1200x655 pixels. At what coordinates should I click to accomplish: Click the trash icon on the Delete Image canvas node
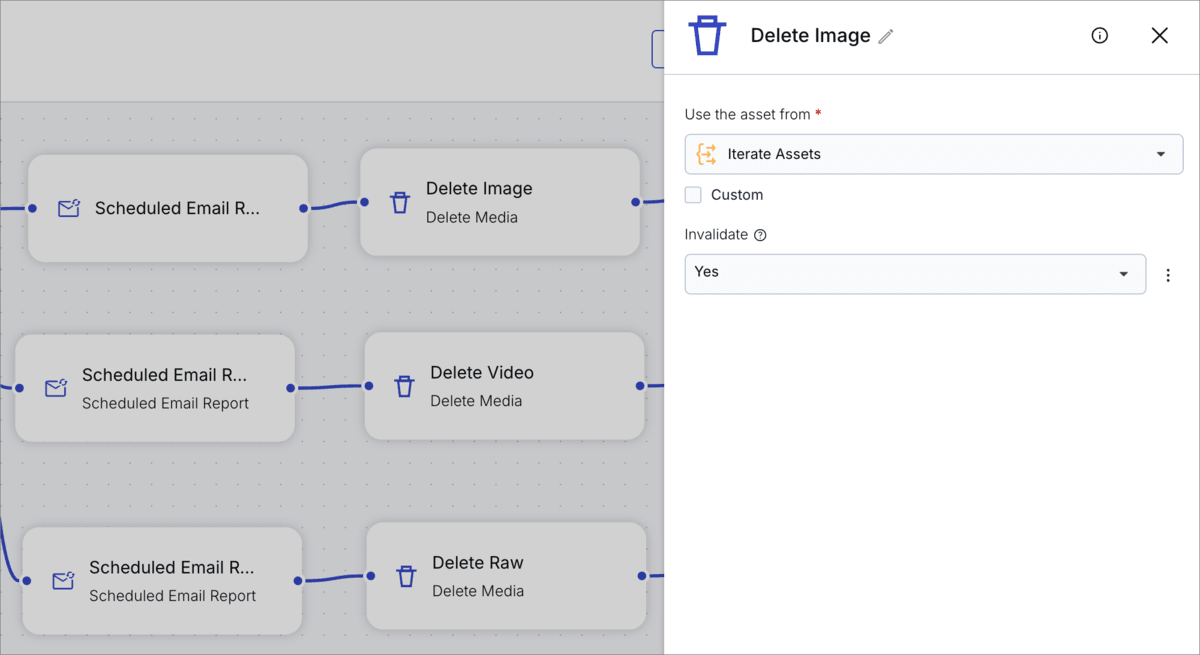point(400,202)
